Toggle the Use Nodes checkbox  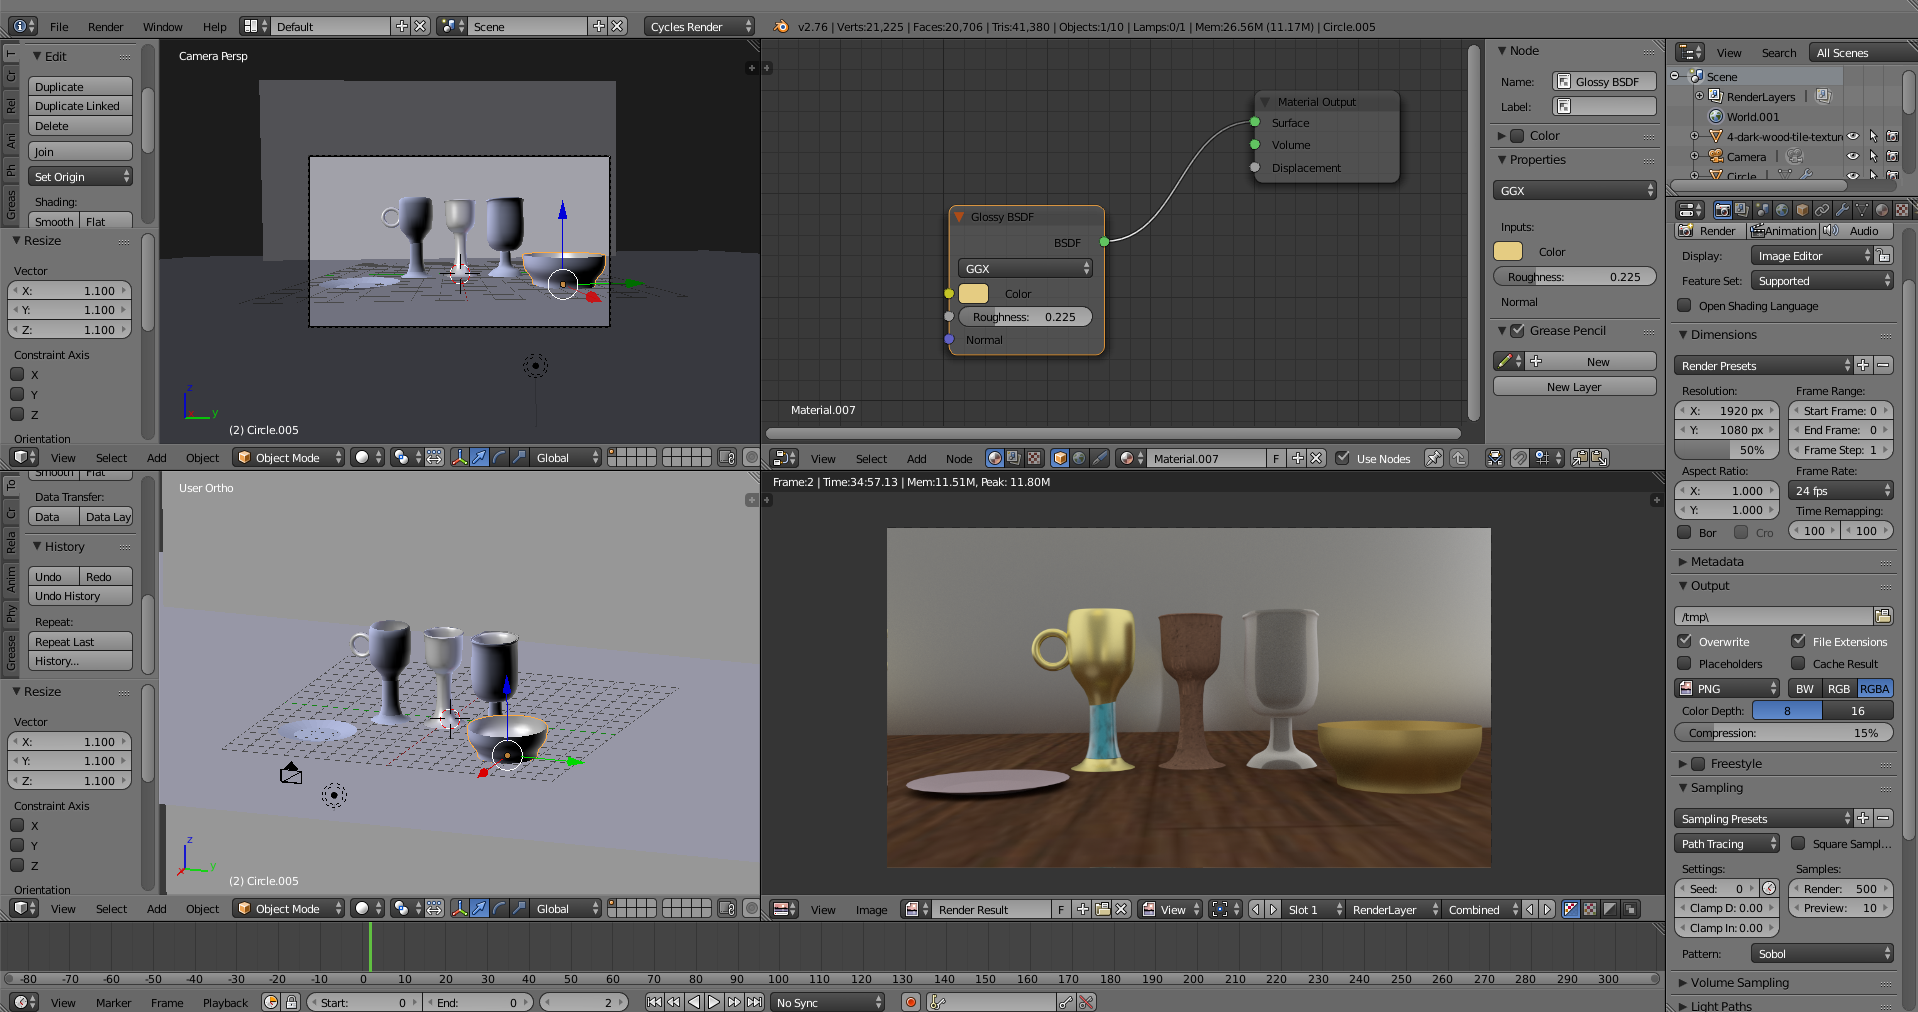1343,458
